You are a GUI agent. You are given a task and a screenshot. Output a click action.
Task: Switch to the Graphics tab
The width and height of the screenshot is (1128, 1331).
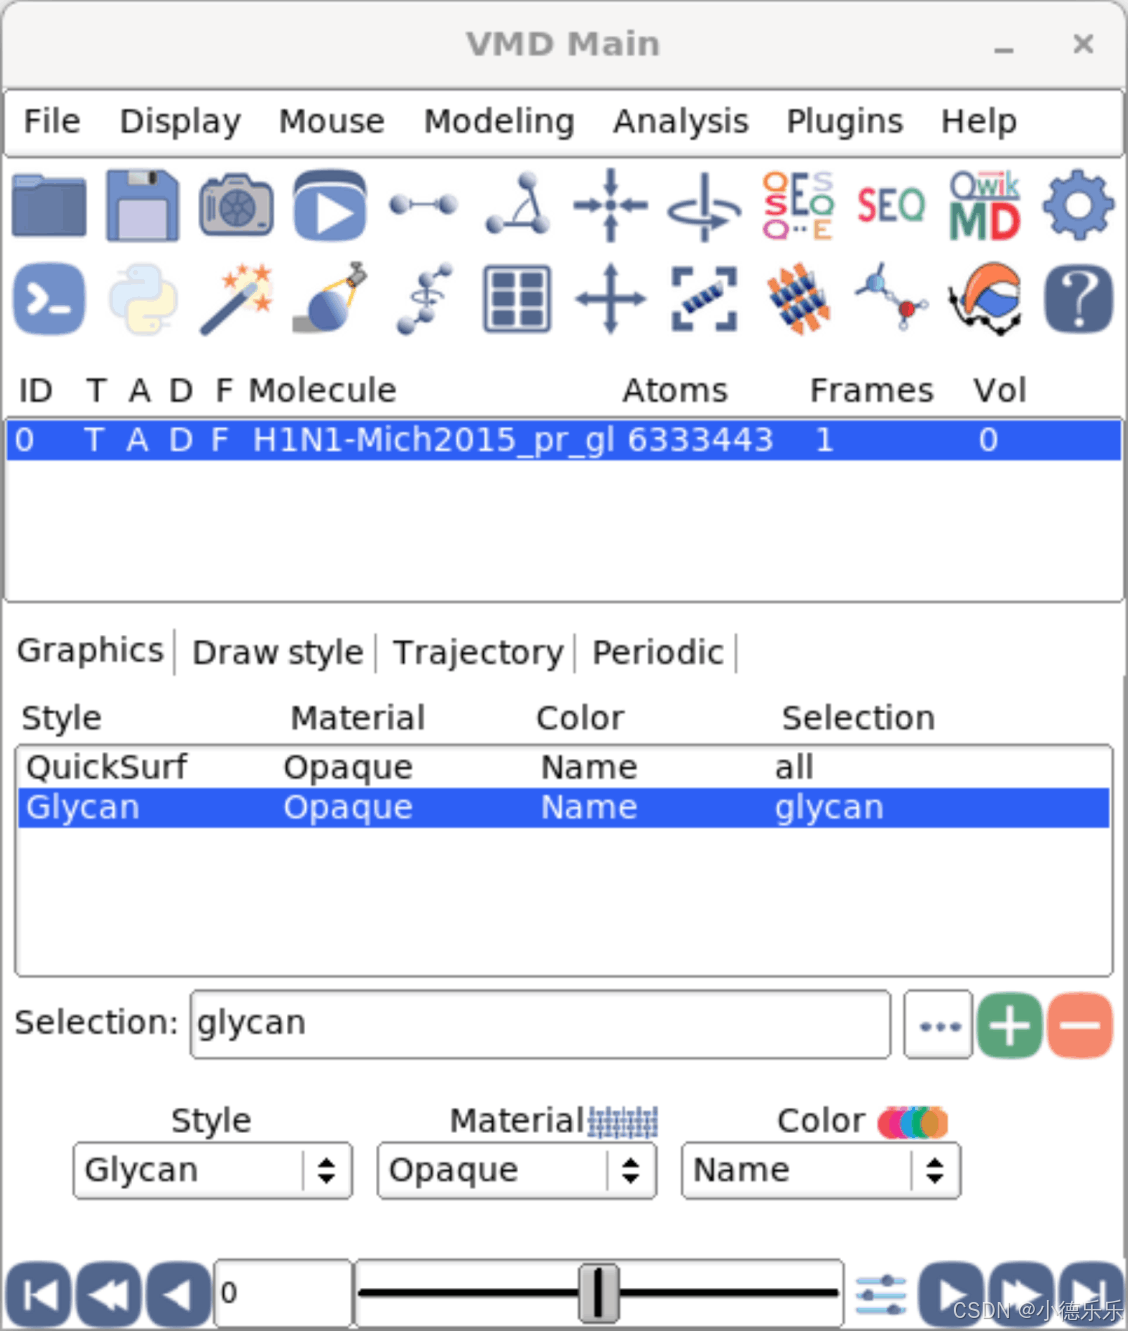point(90,651)
